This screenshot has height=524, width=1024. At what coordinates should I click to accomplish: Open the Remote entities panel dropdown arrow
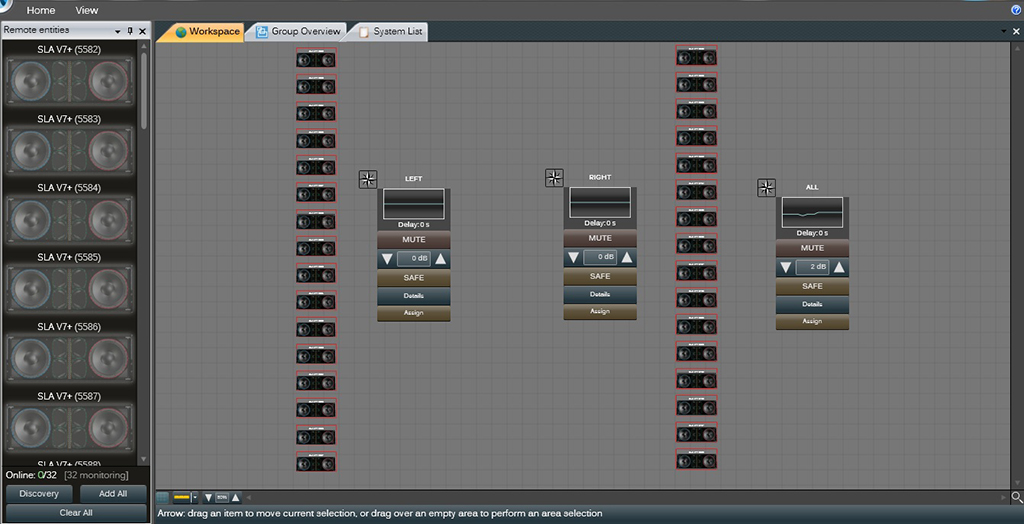118,32
